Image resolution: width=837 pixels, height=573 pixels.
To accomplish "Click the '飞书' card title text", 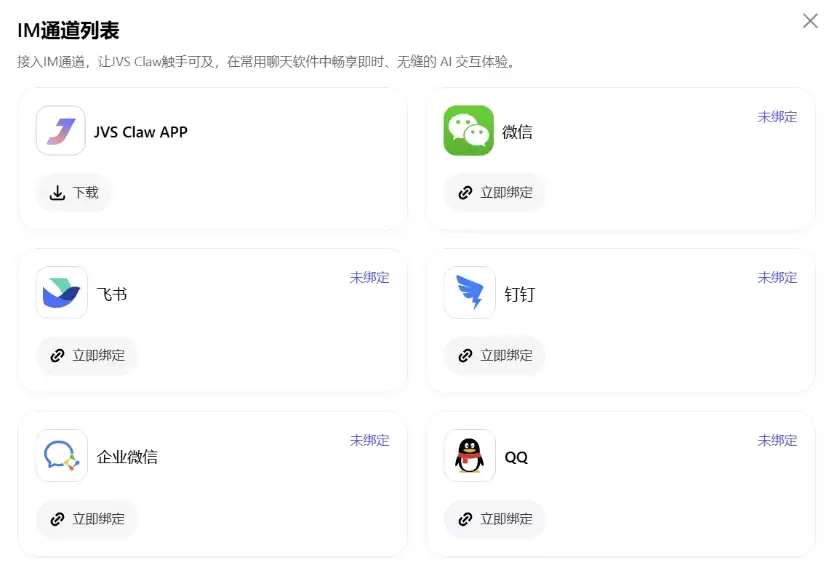I will 112,294.
